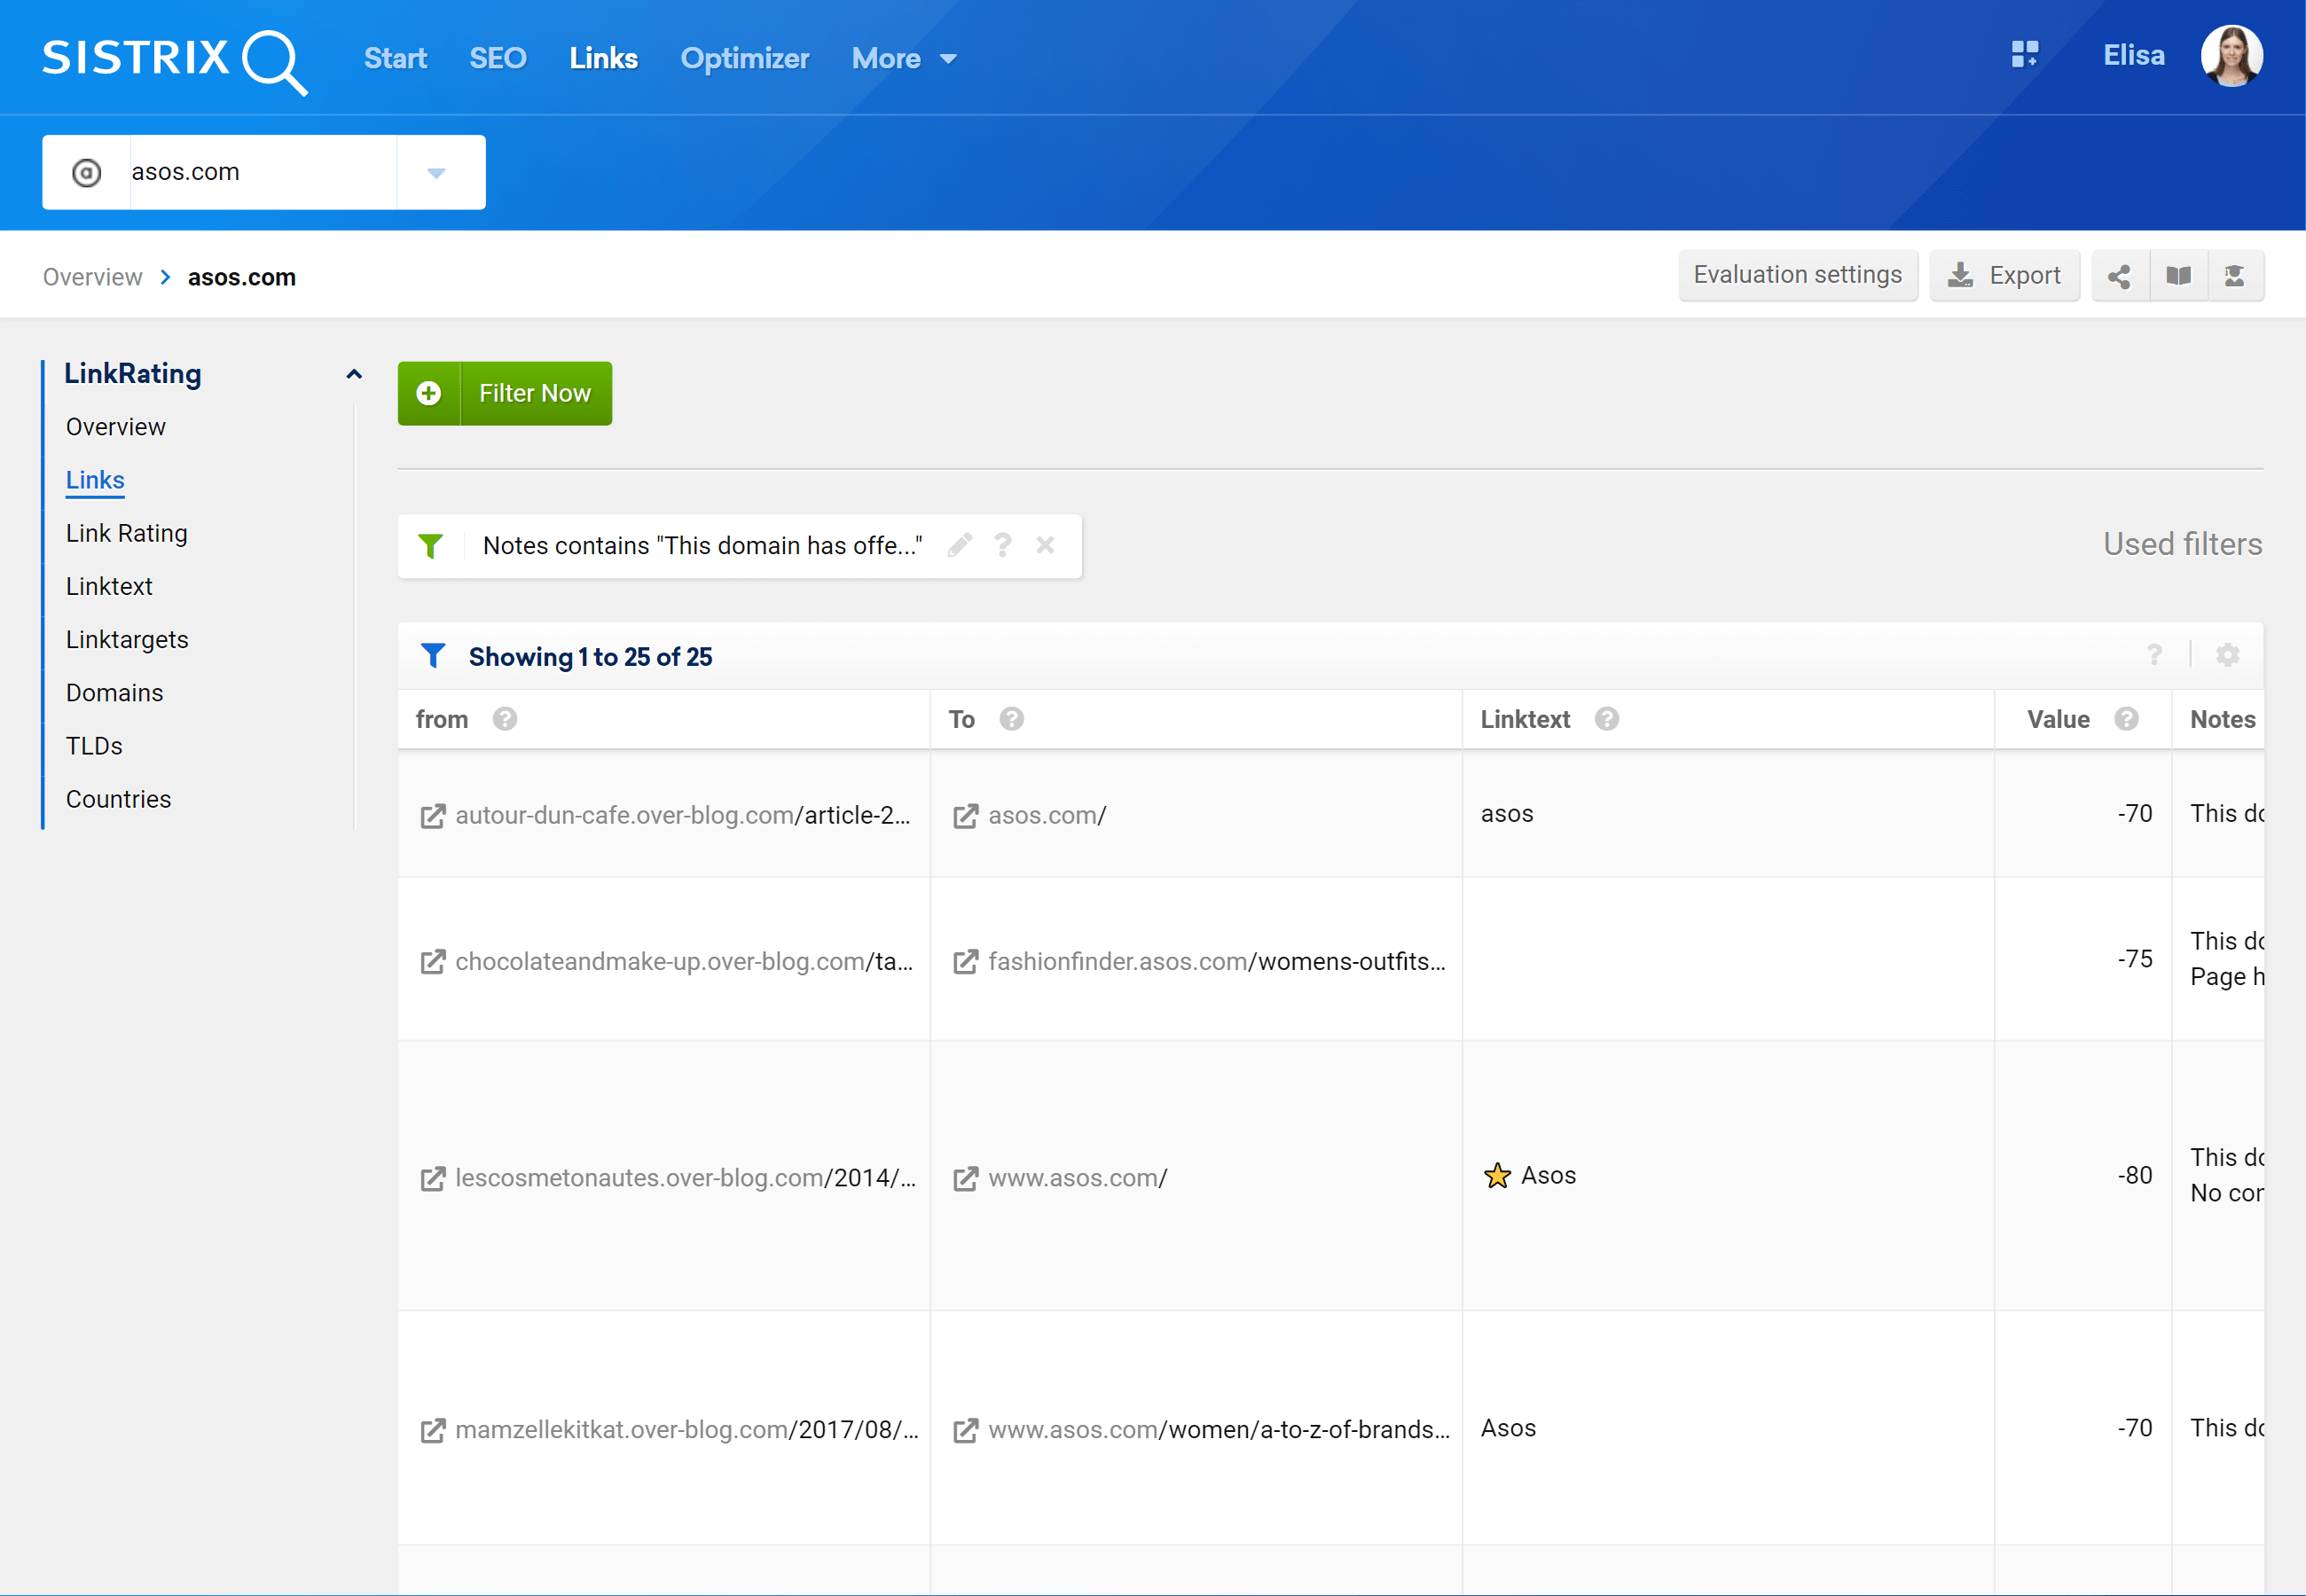Screen dimensions: 2306x1596
Task: Open the autour-dun-cafe.over-blog.com link
Action: (683, 815)
